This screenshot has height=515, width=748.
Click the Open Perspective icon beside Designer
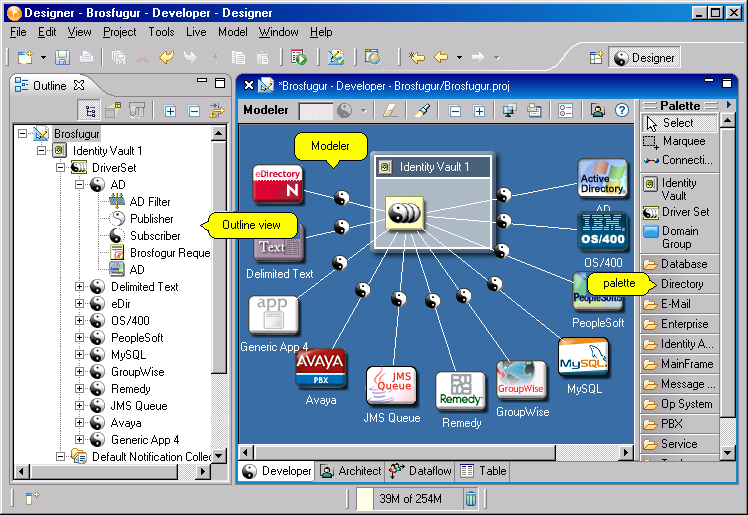596,58
